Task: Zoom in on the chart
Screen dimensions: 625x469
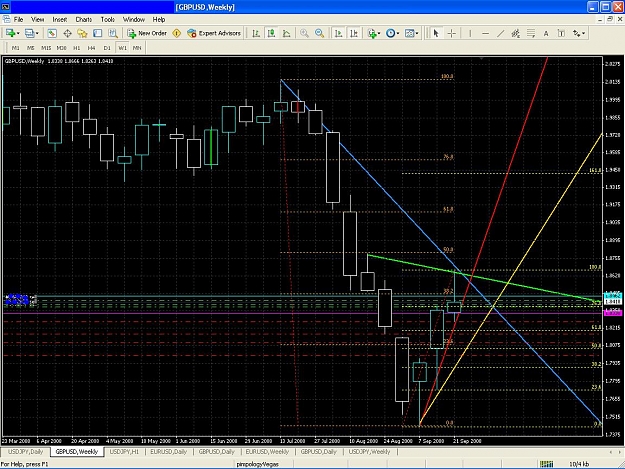Action: coord(304,33)
